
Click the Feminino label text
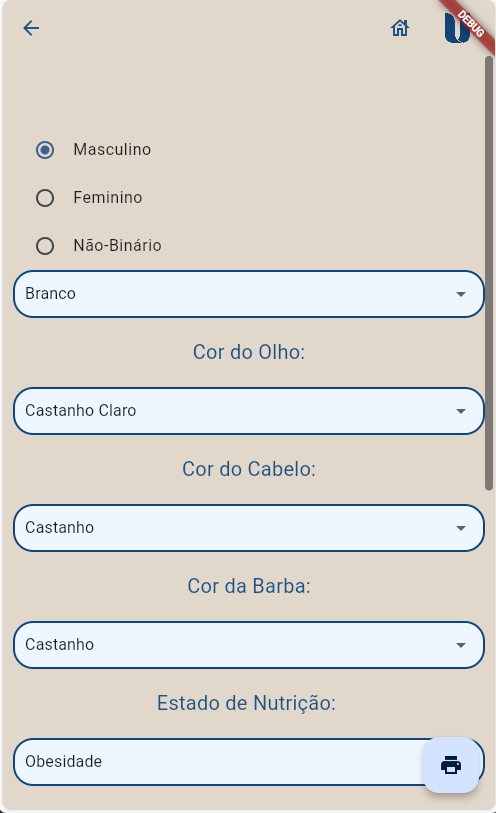pos(108,198)
